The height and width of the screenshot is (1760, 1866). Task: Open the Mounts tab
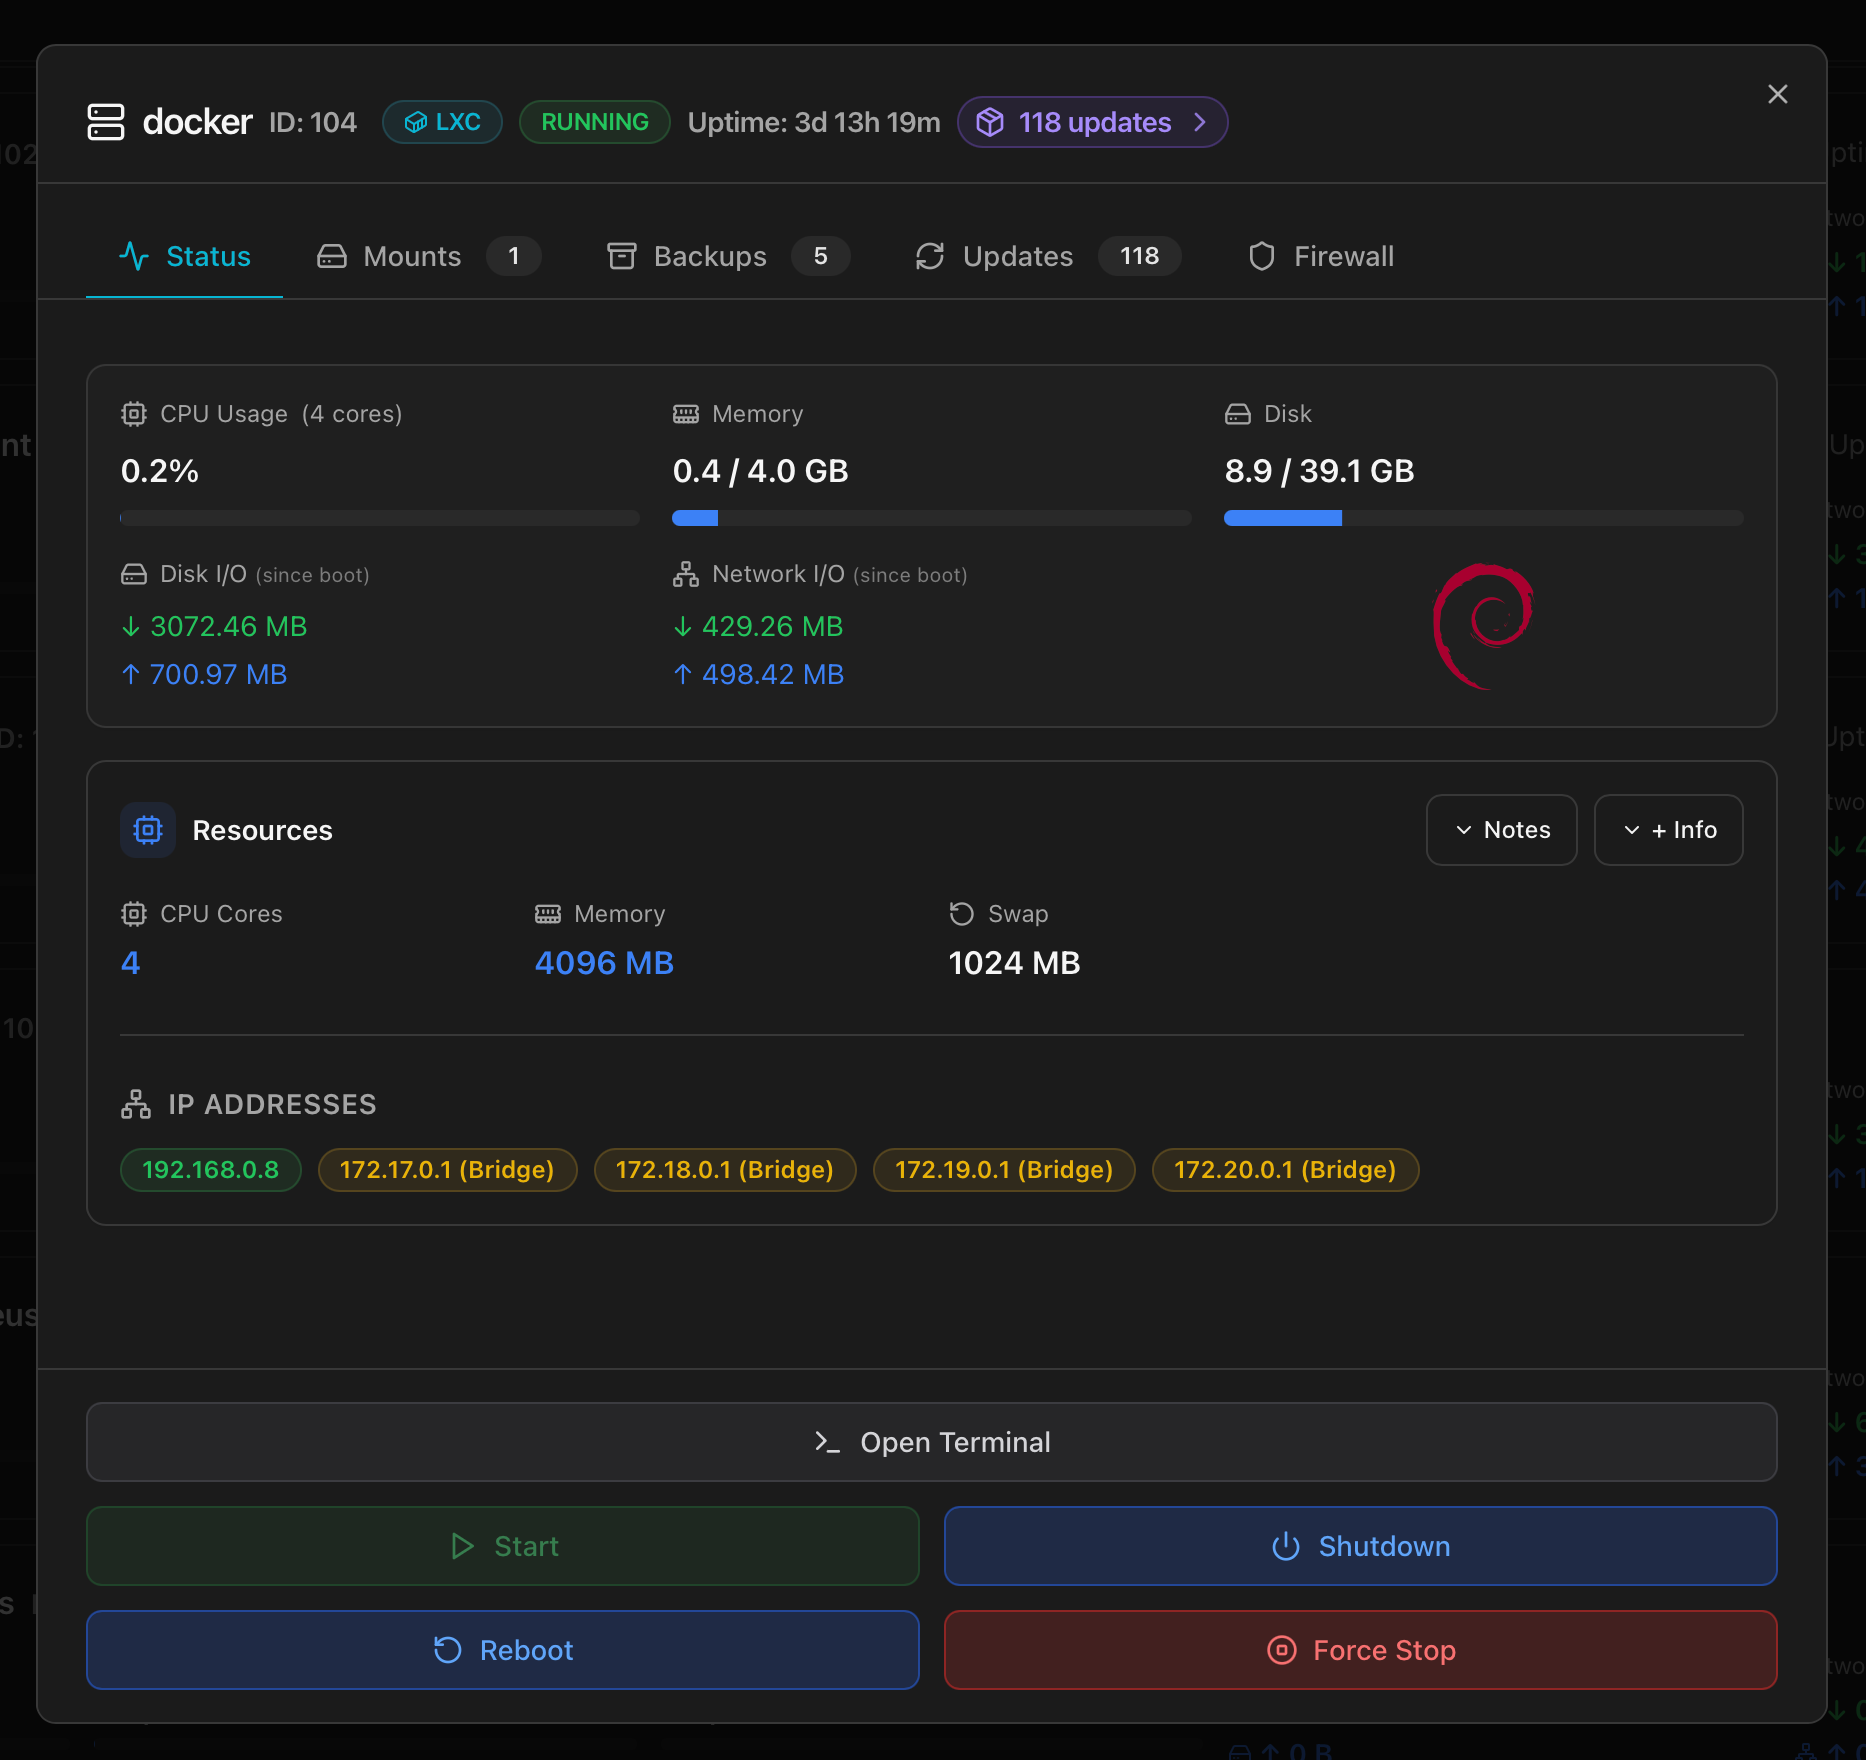pos(428,256)
